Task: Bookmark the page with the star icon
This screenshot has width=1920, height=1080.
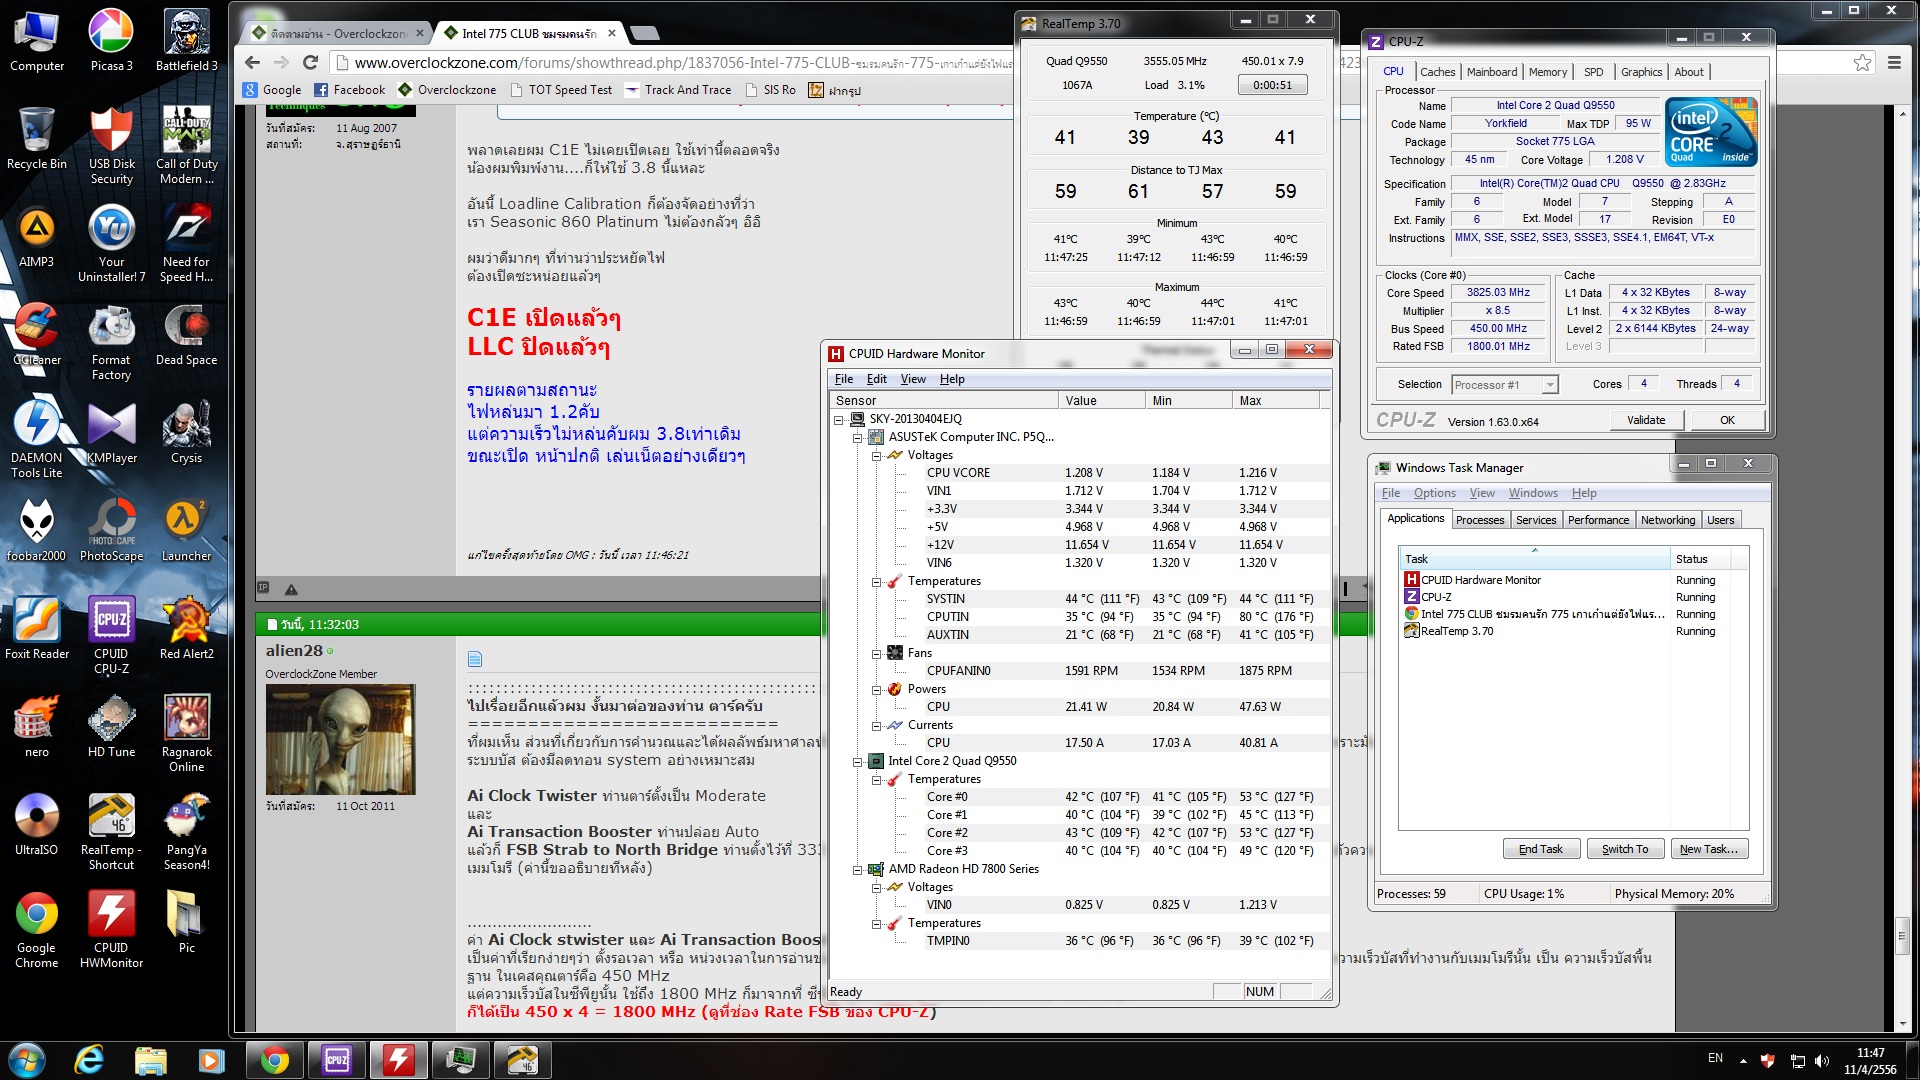Action: [x=1862, y=63]
